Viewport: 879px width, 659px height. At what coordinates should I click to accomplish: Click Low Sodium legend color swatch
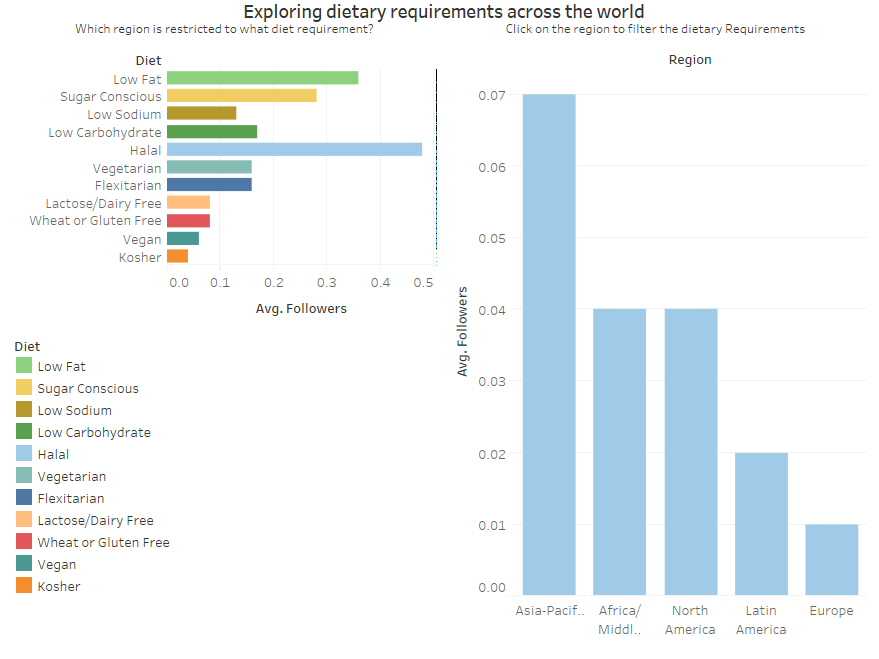[x=24, y=409]
